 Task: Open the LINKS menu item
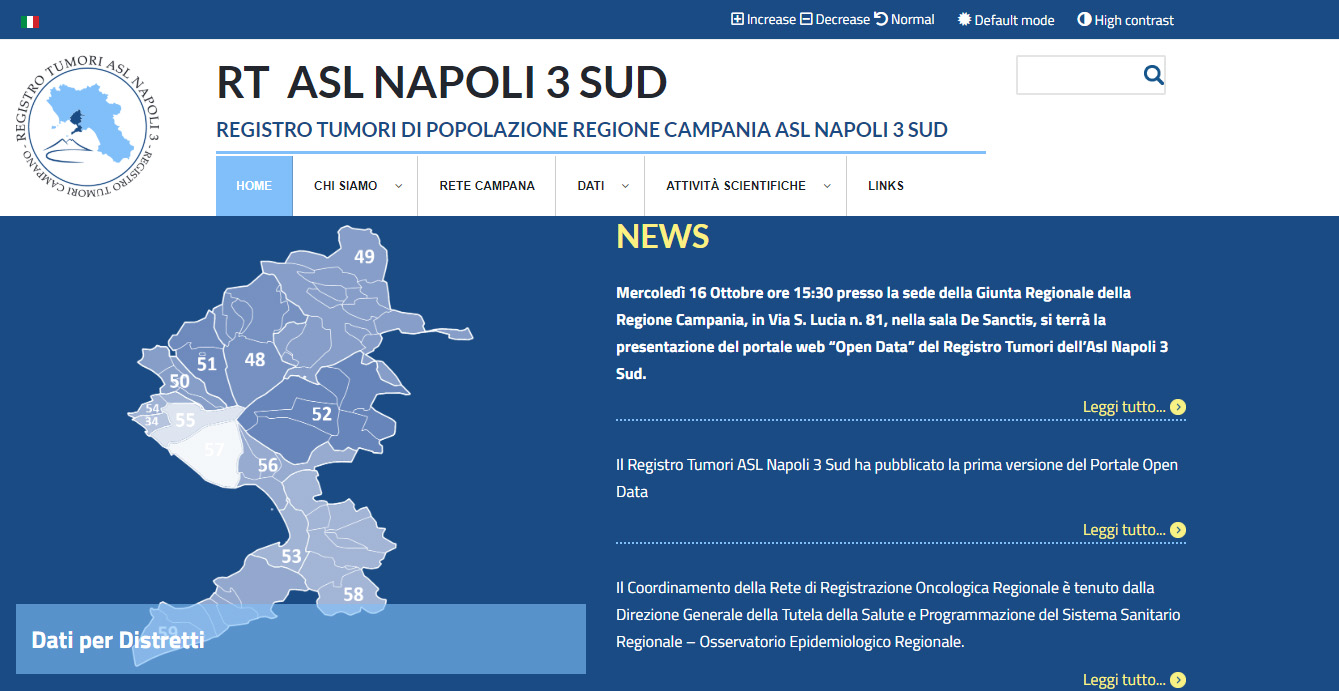(886, 186)
